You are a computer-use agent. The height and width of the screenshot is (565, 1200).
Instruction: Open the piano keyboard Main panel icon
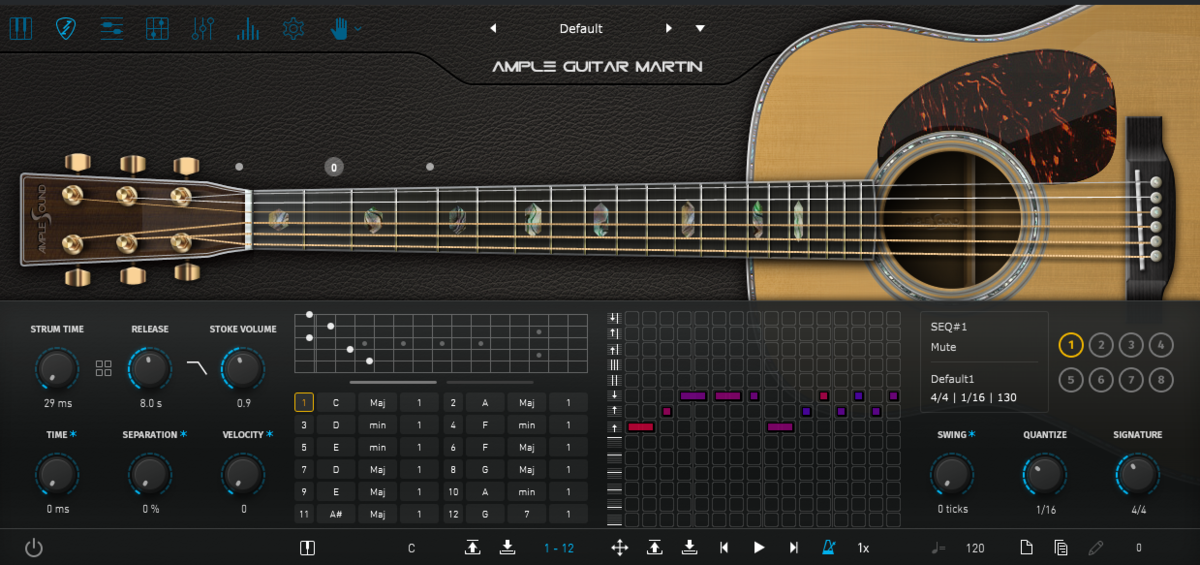(x=21, y=28)
